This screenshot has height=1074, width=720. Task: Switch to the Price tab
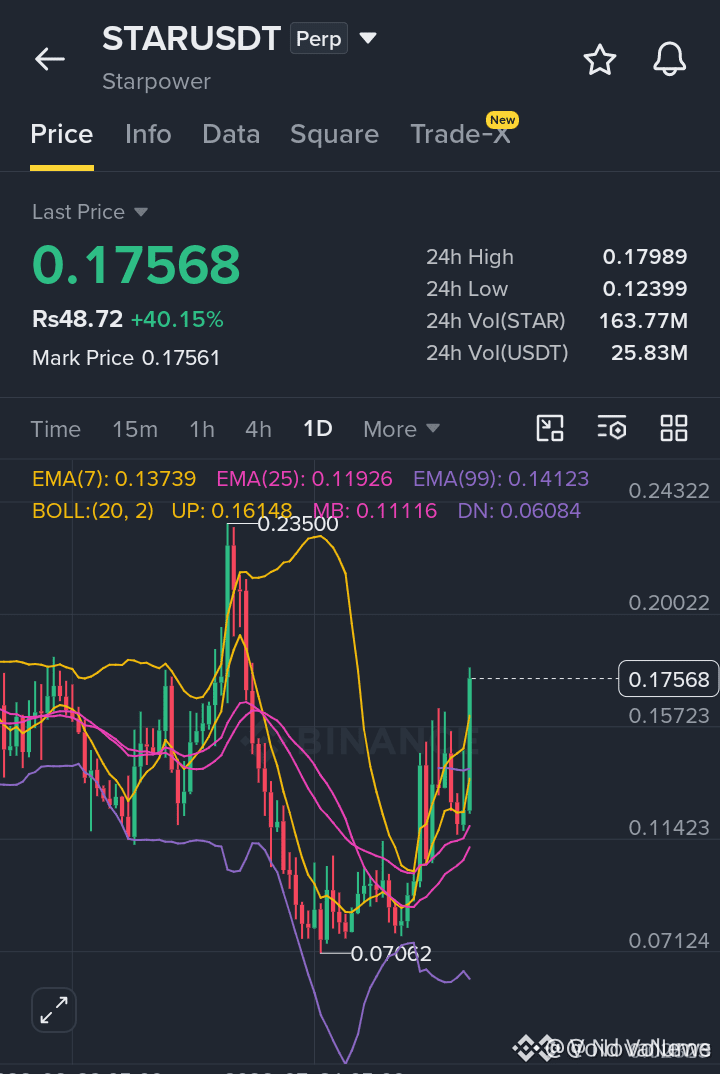point(62,134)
